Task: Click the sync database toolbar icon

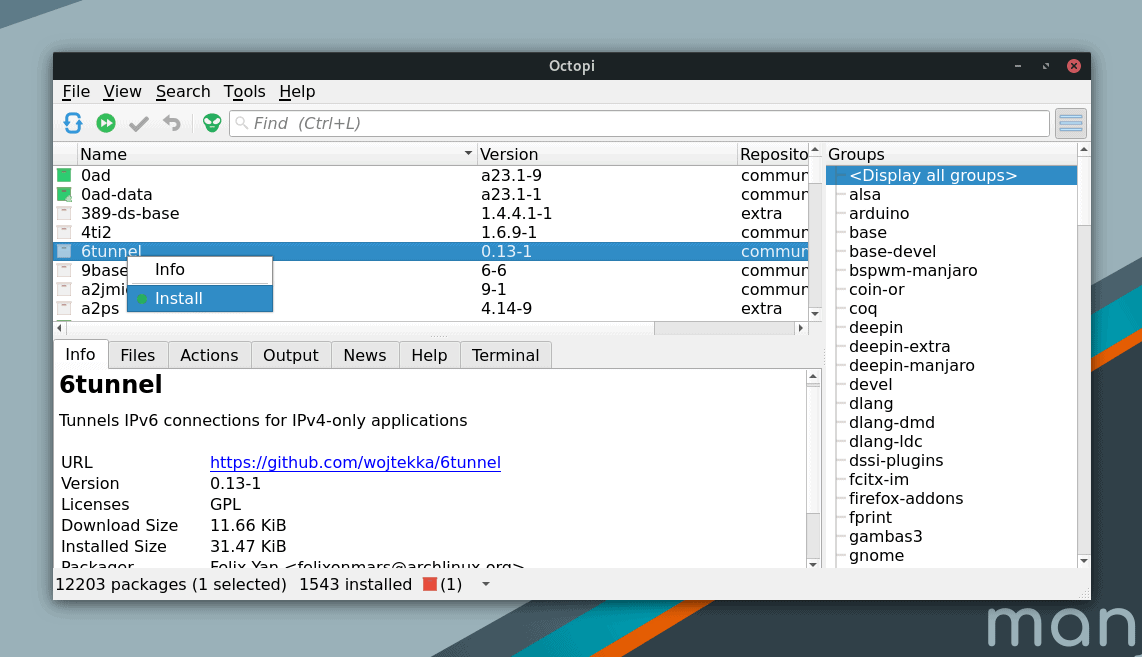Action: click(73, 123)
